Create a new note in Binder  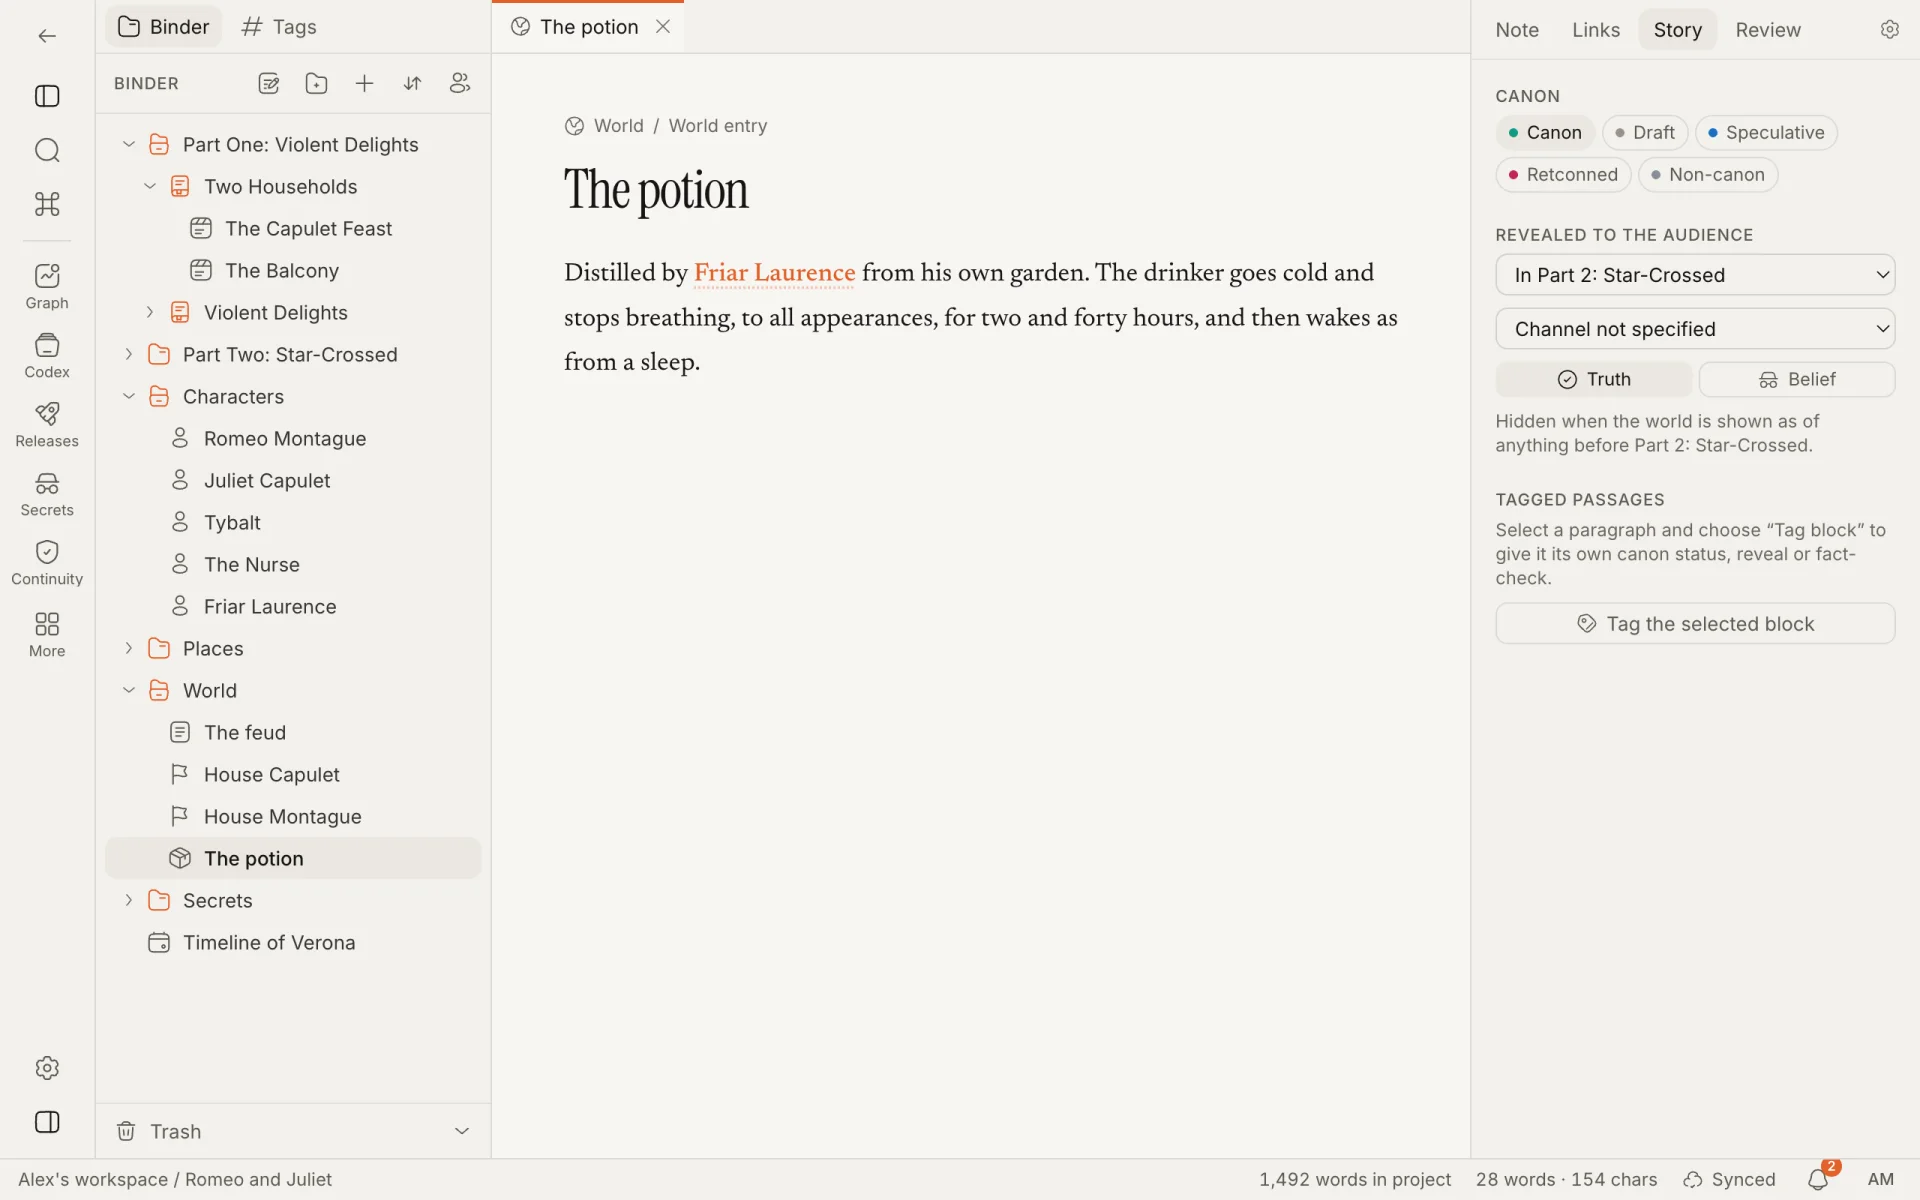point(268,83)
